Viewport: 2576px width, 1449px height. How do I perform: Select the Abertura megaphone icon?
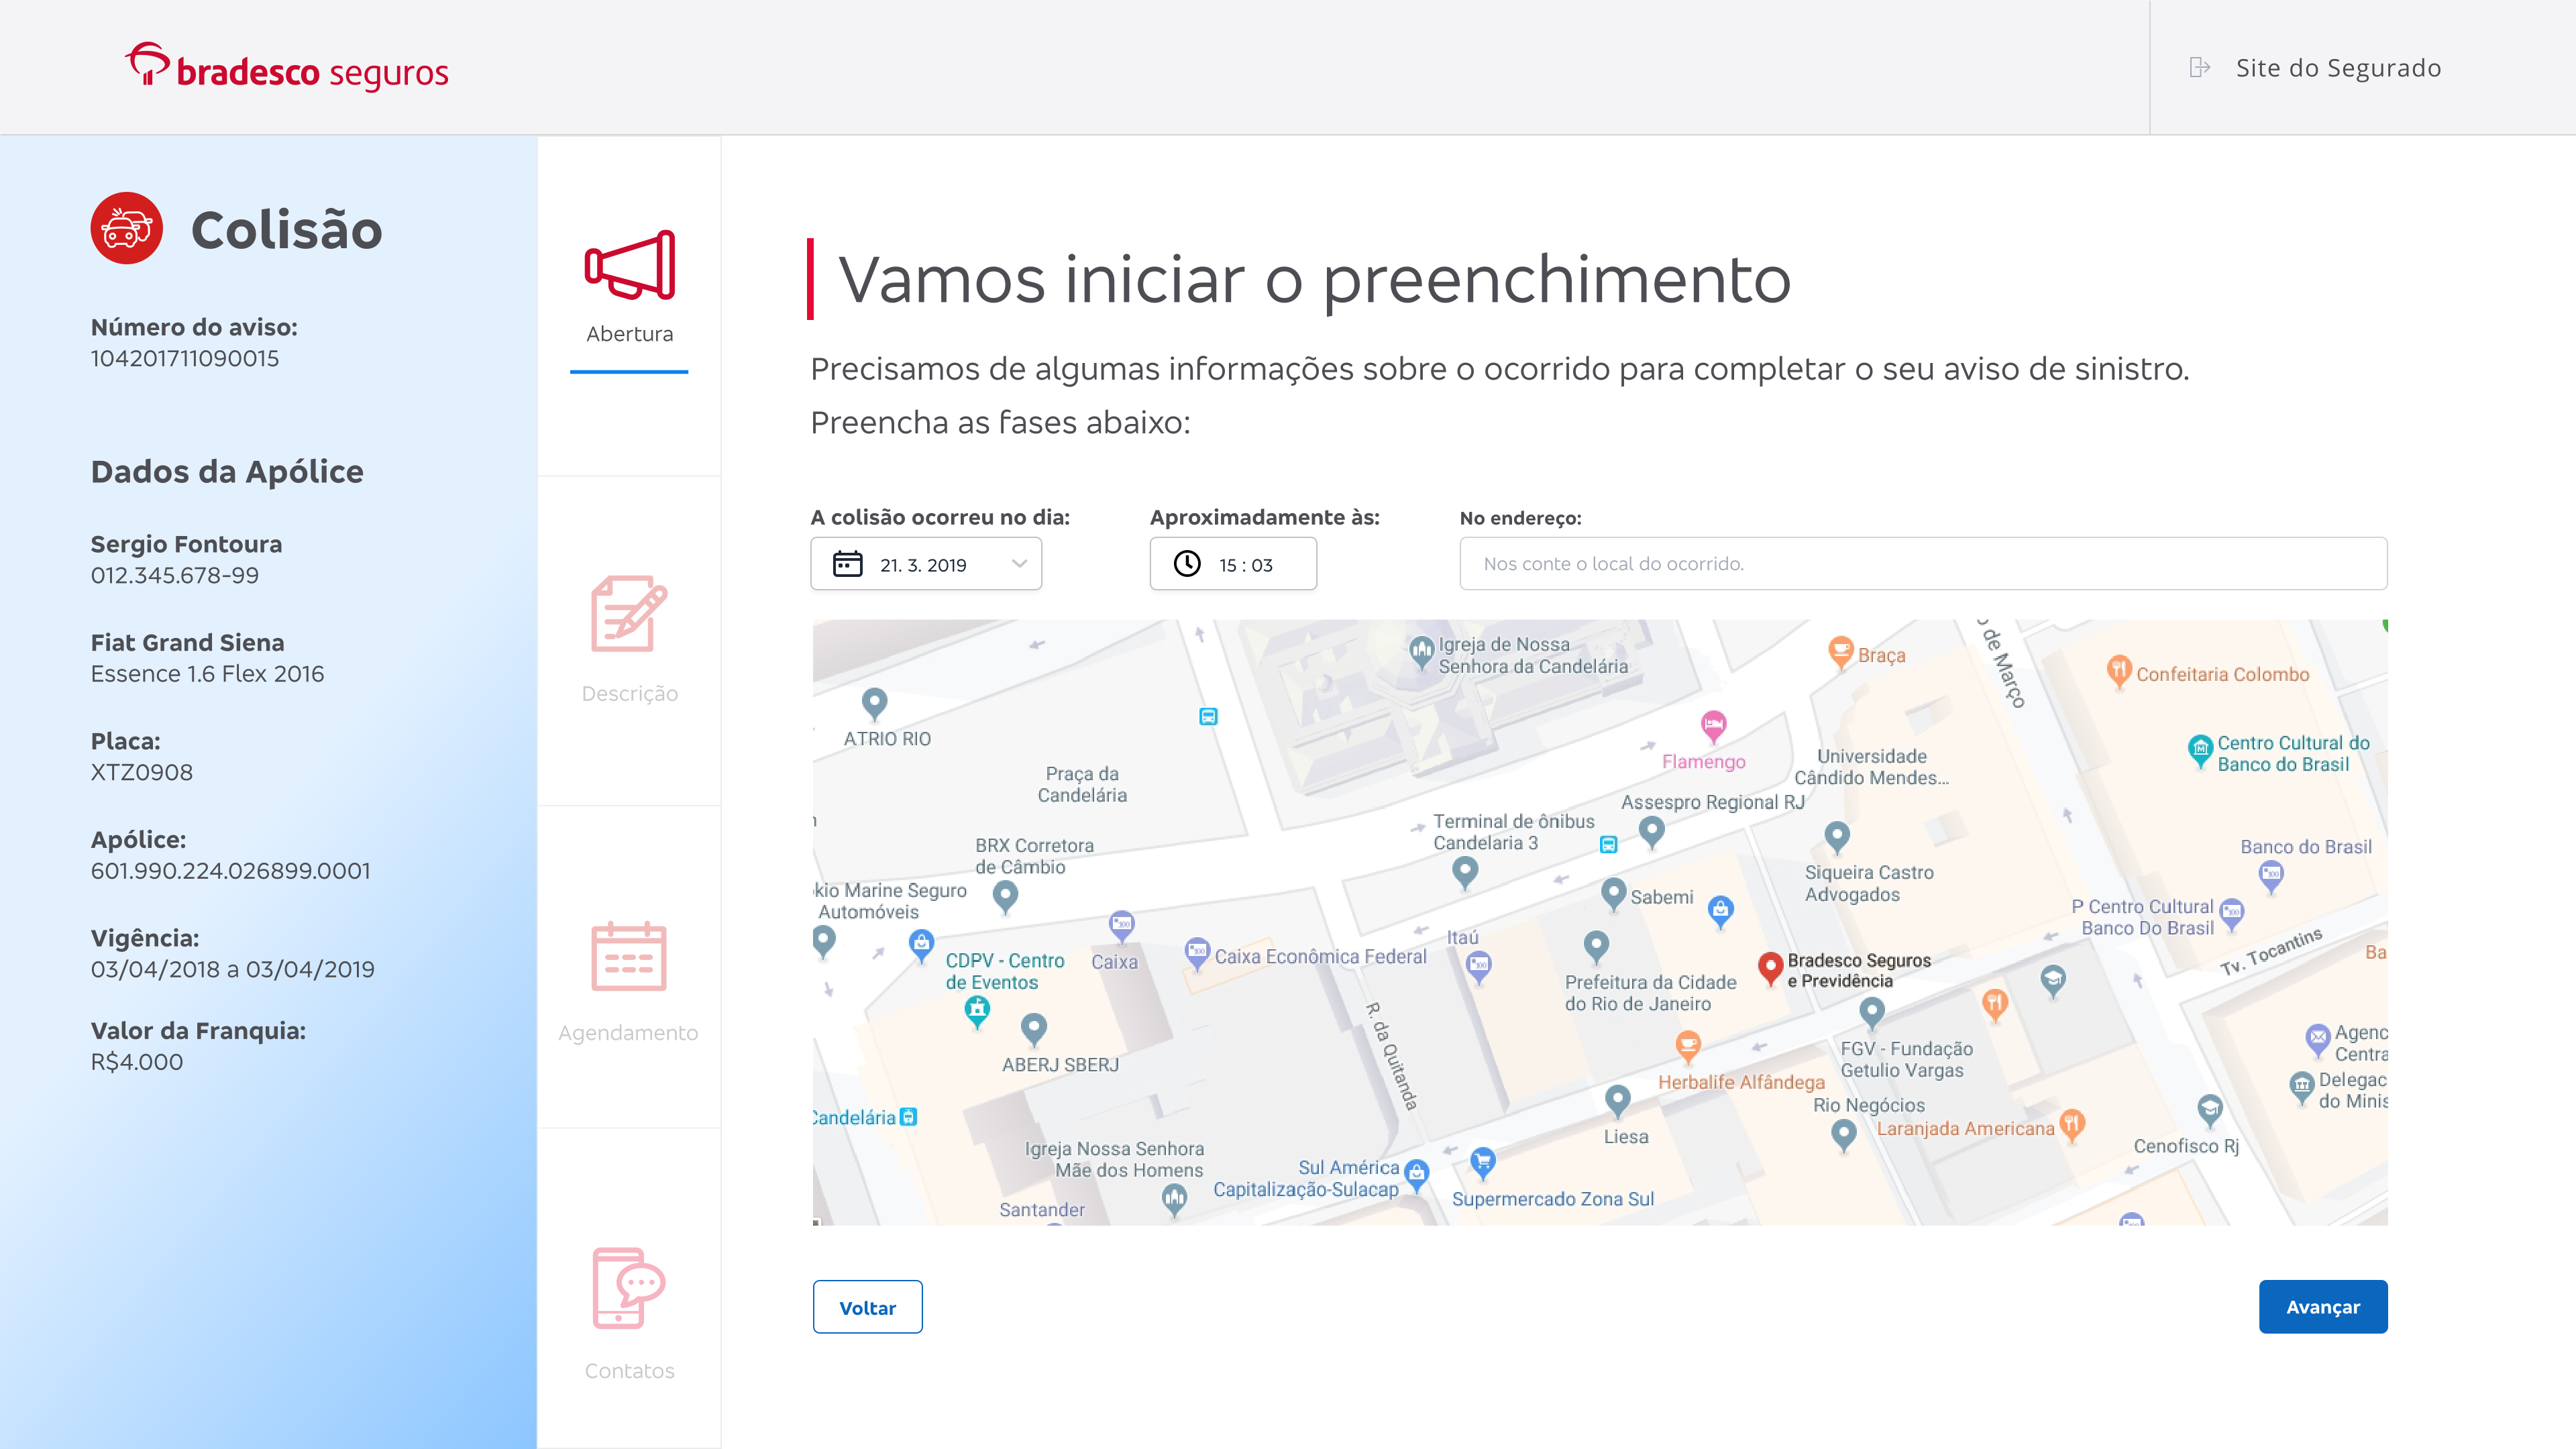(x=630, y=265)
